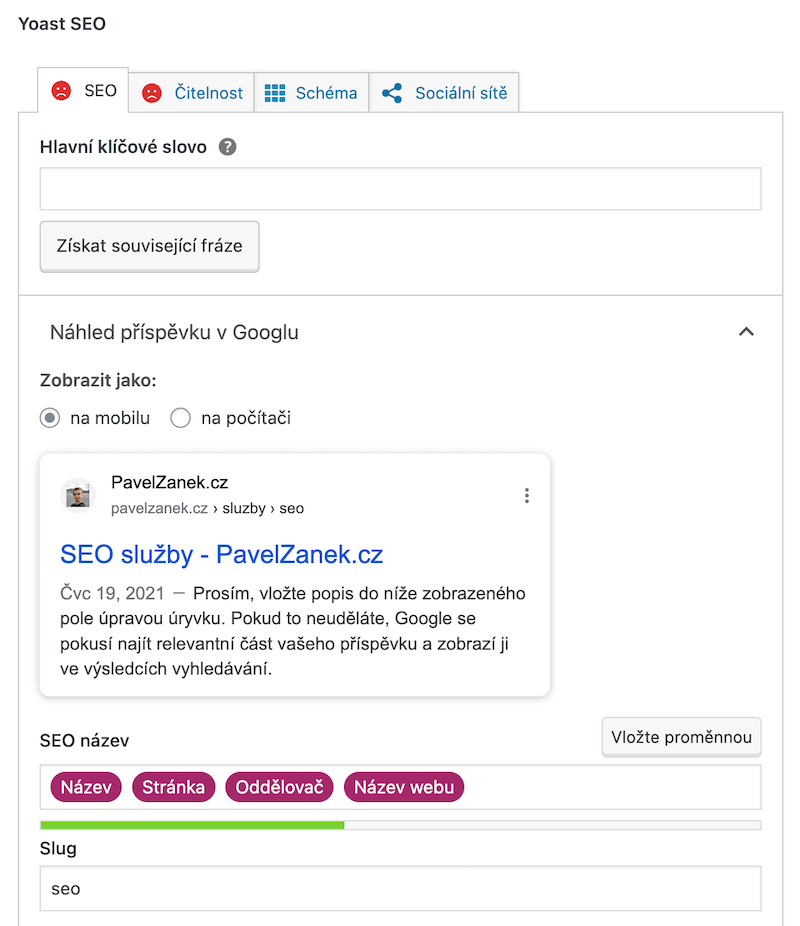This screenshot has height=926, width=800.
Task: Open the Vložte proměnnou variable picker
Action: tap(681, 737)
